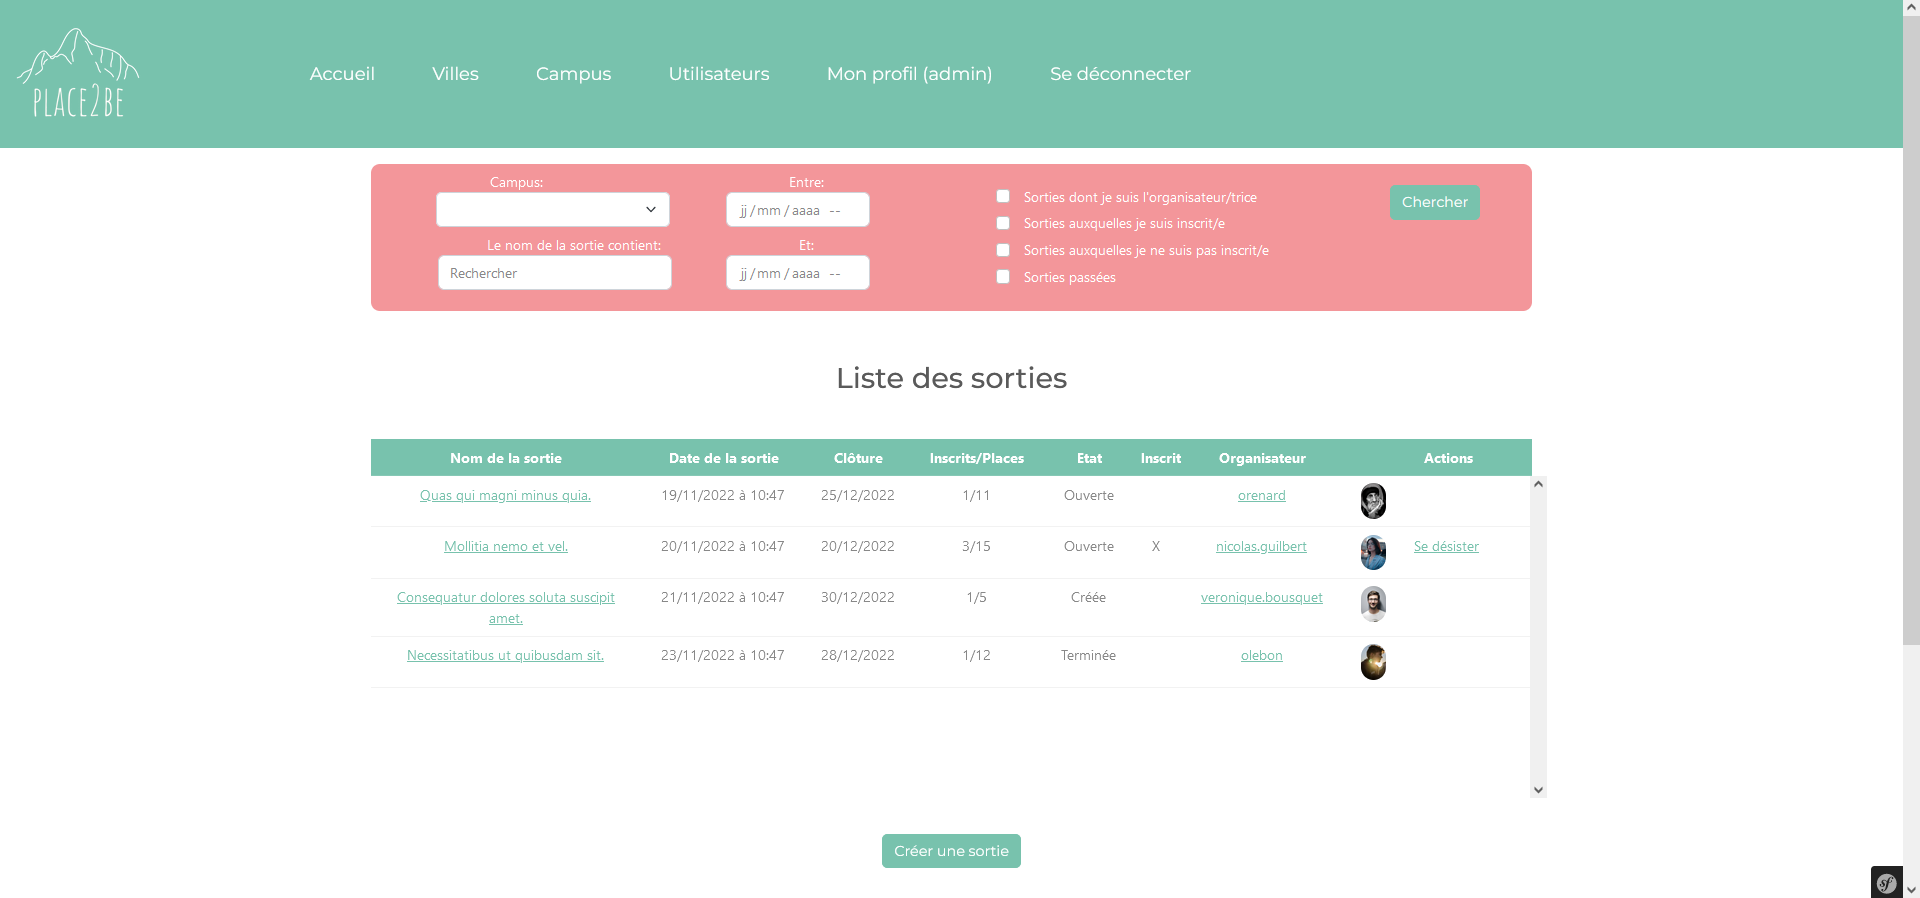The height and width of the screenshot is (898, 1920).
Task: Click olebon's profile avatar
Action: pos(1373,662)
